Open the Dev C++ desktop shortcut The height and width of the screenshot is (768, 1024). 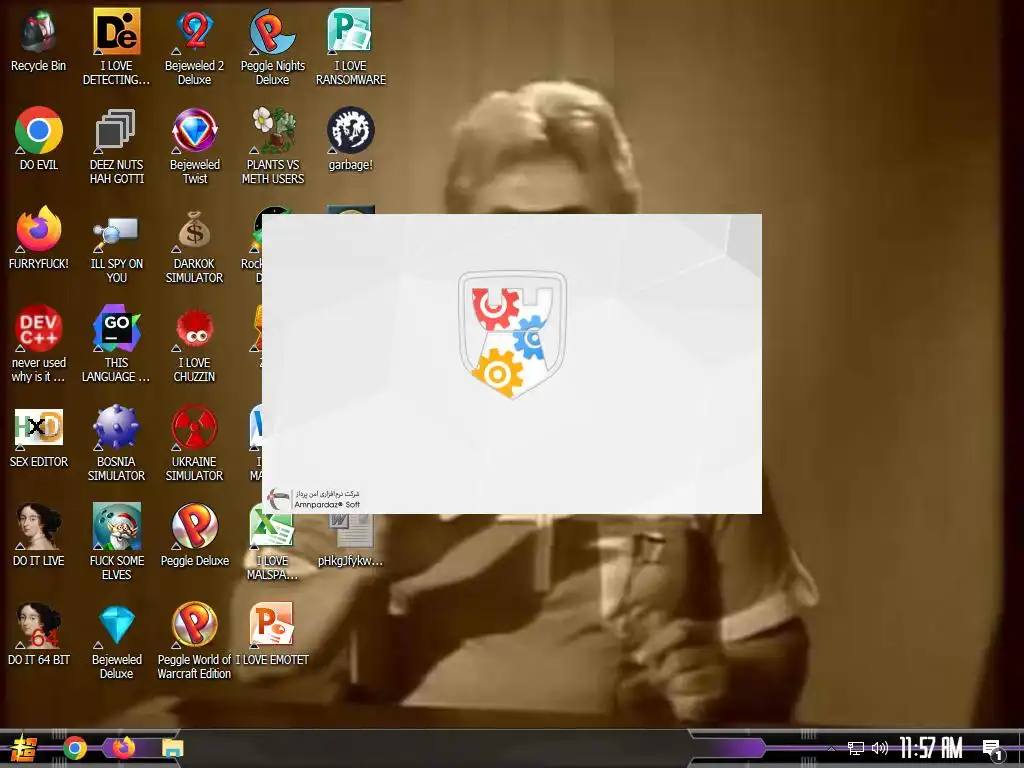[x=39, y=328]
